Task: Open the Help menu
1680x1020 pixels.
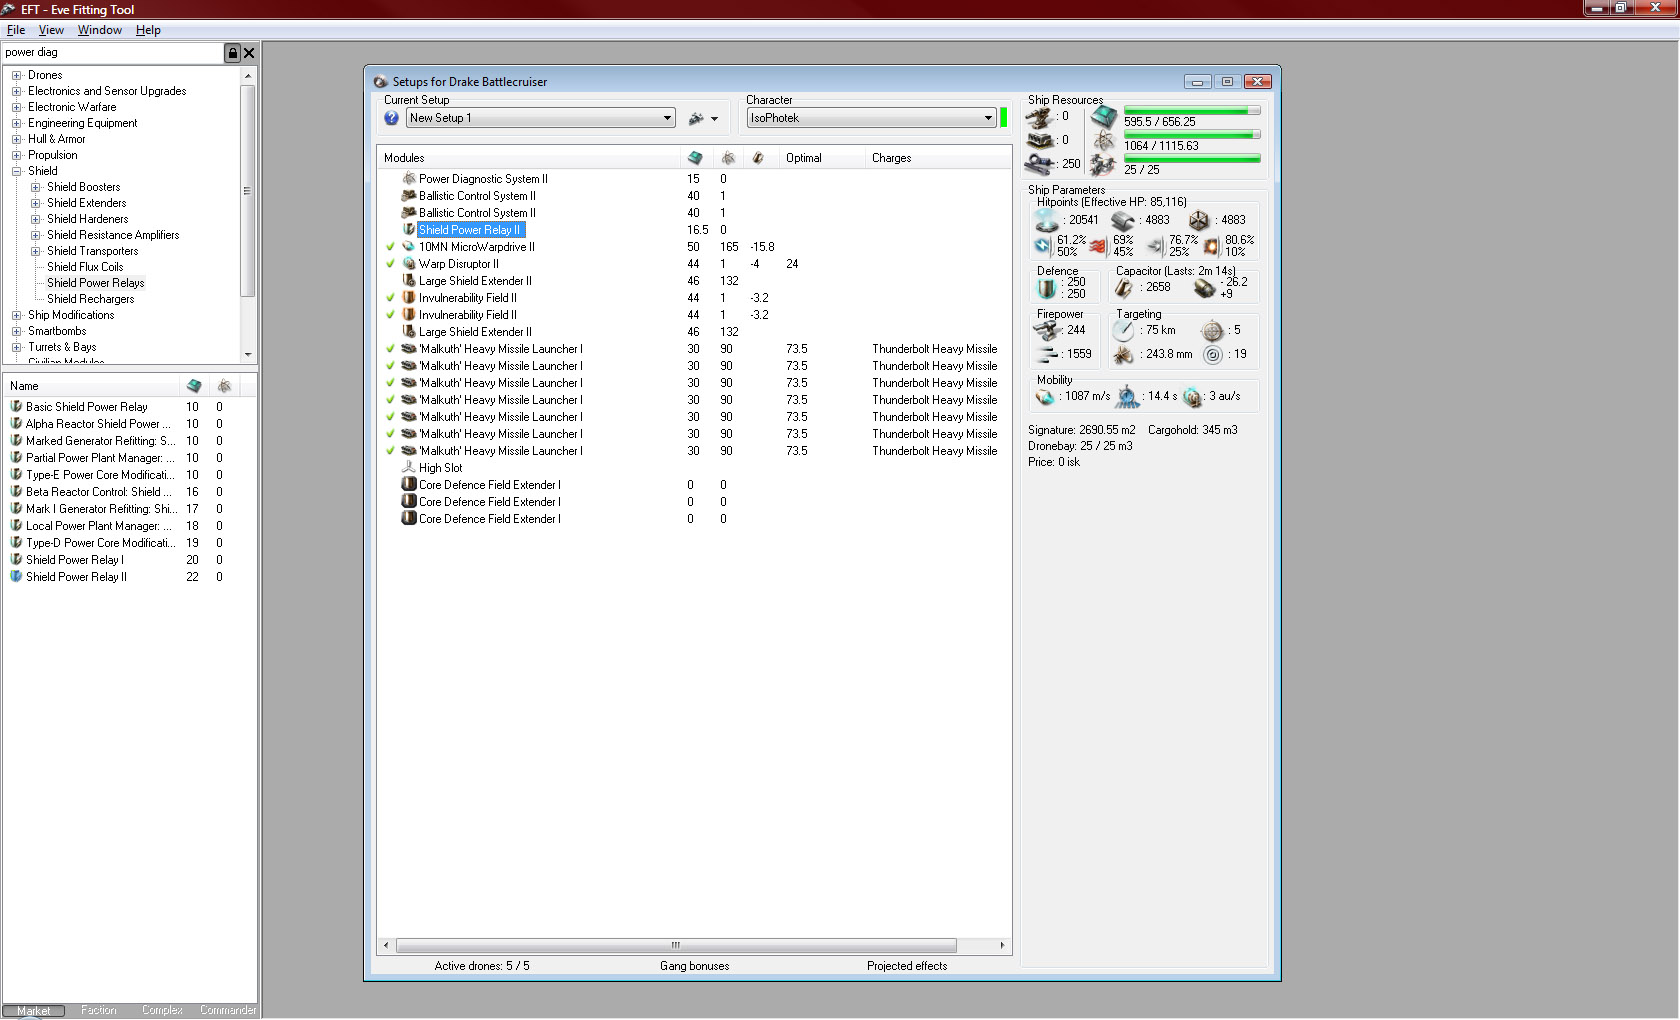Action: pos(148,30)
